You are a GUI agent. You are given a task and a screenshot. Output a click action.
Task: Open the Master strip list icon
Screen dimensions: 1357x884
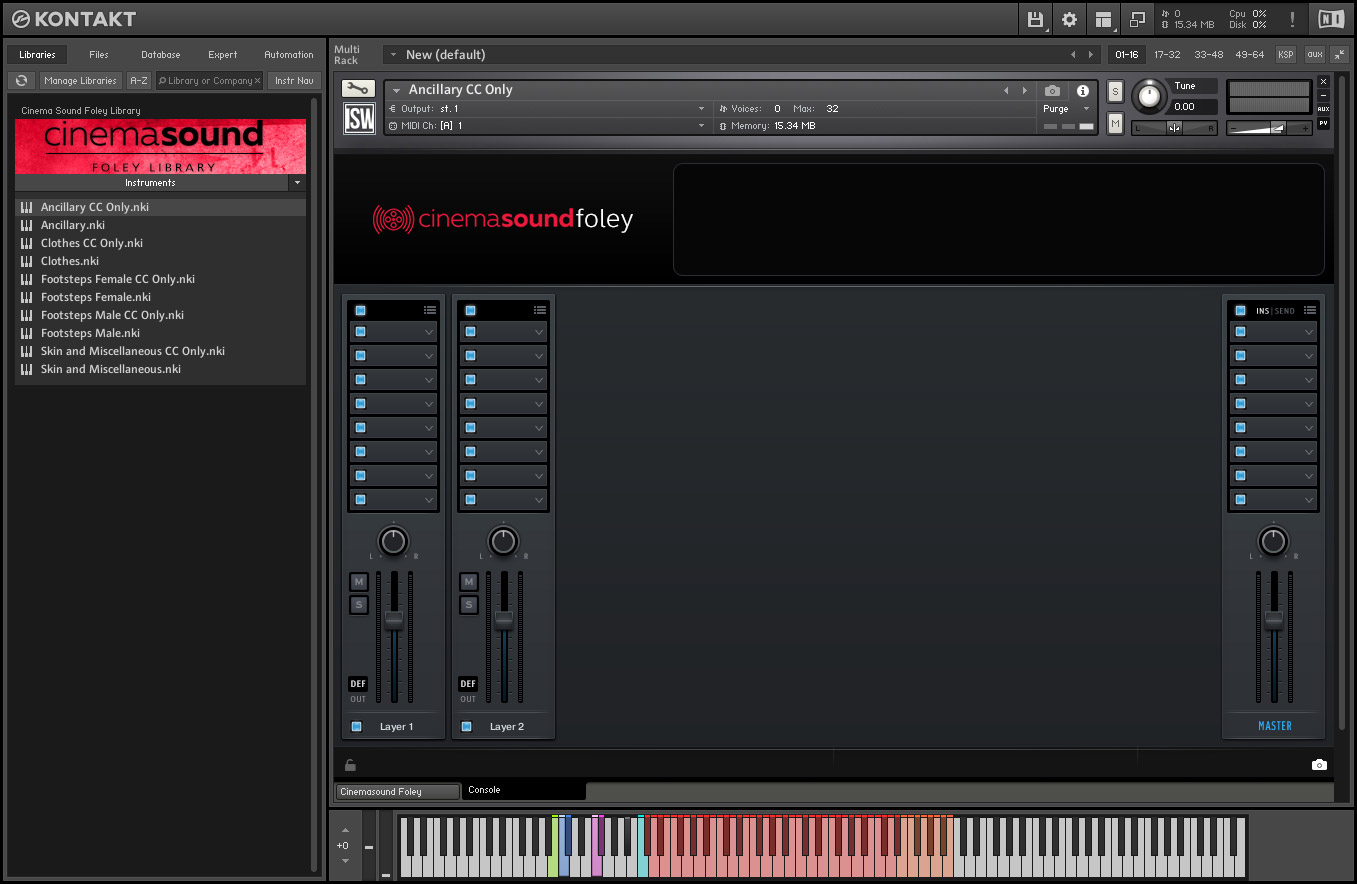coord(1310,310)
